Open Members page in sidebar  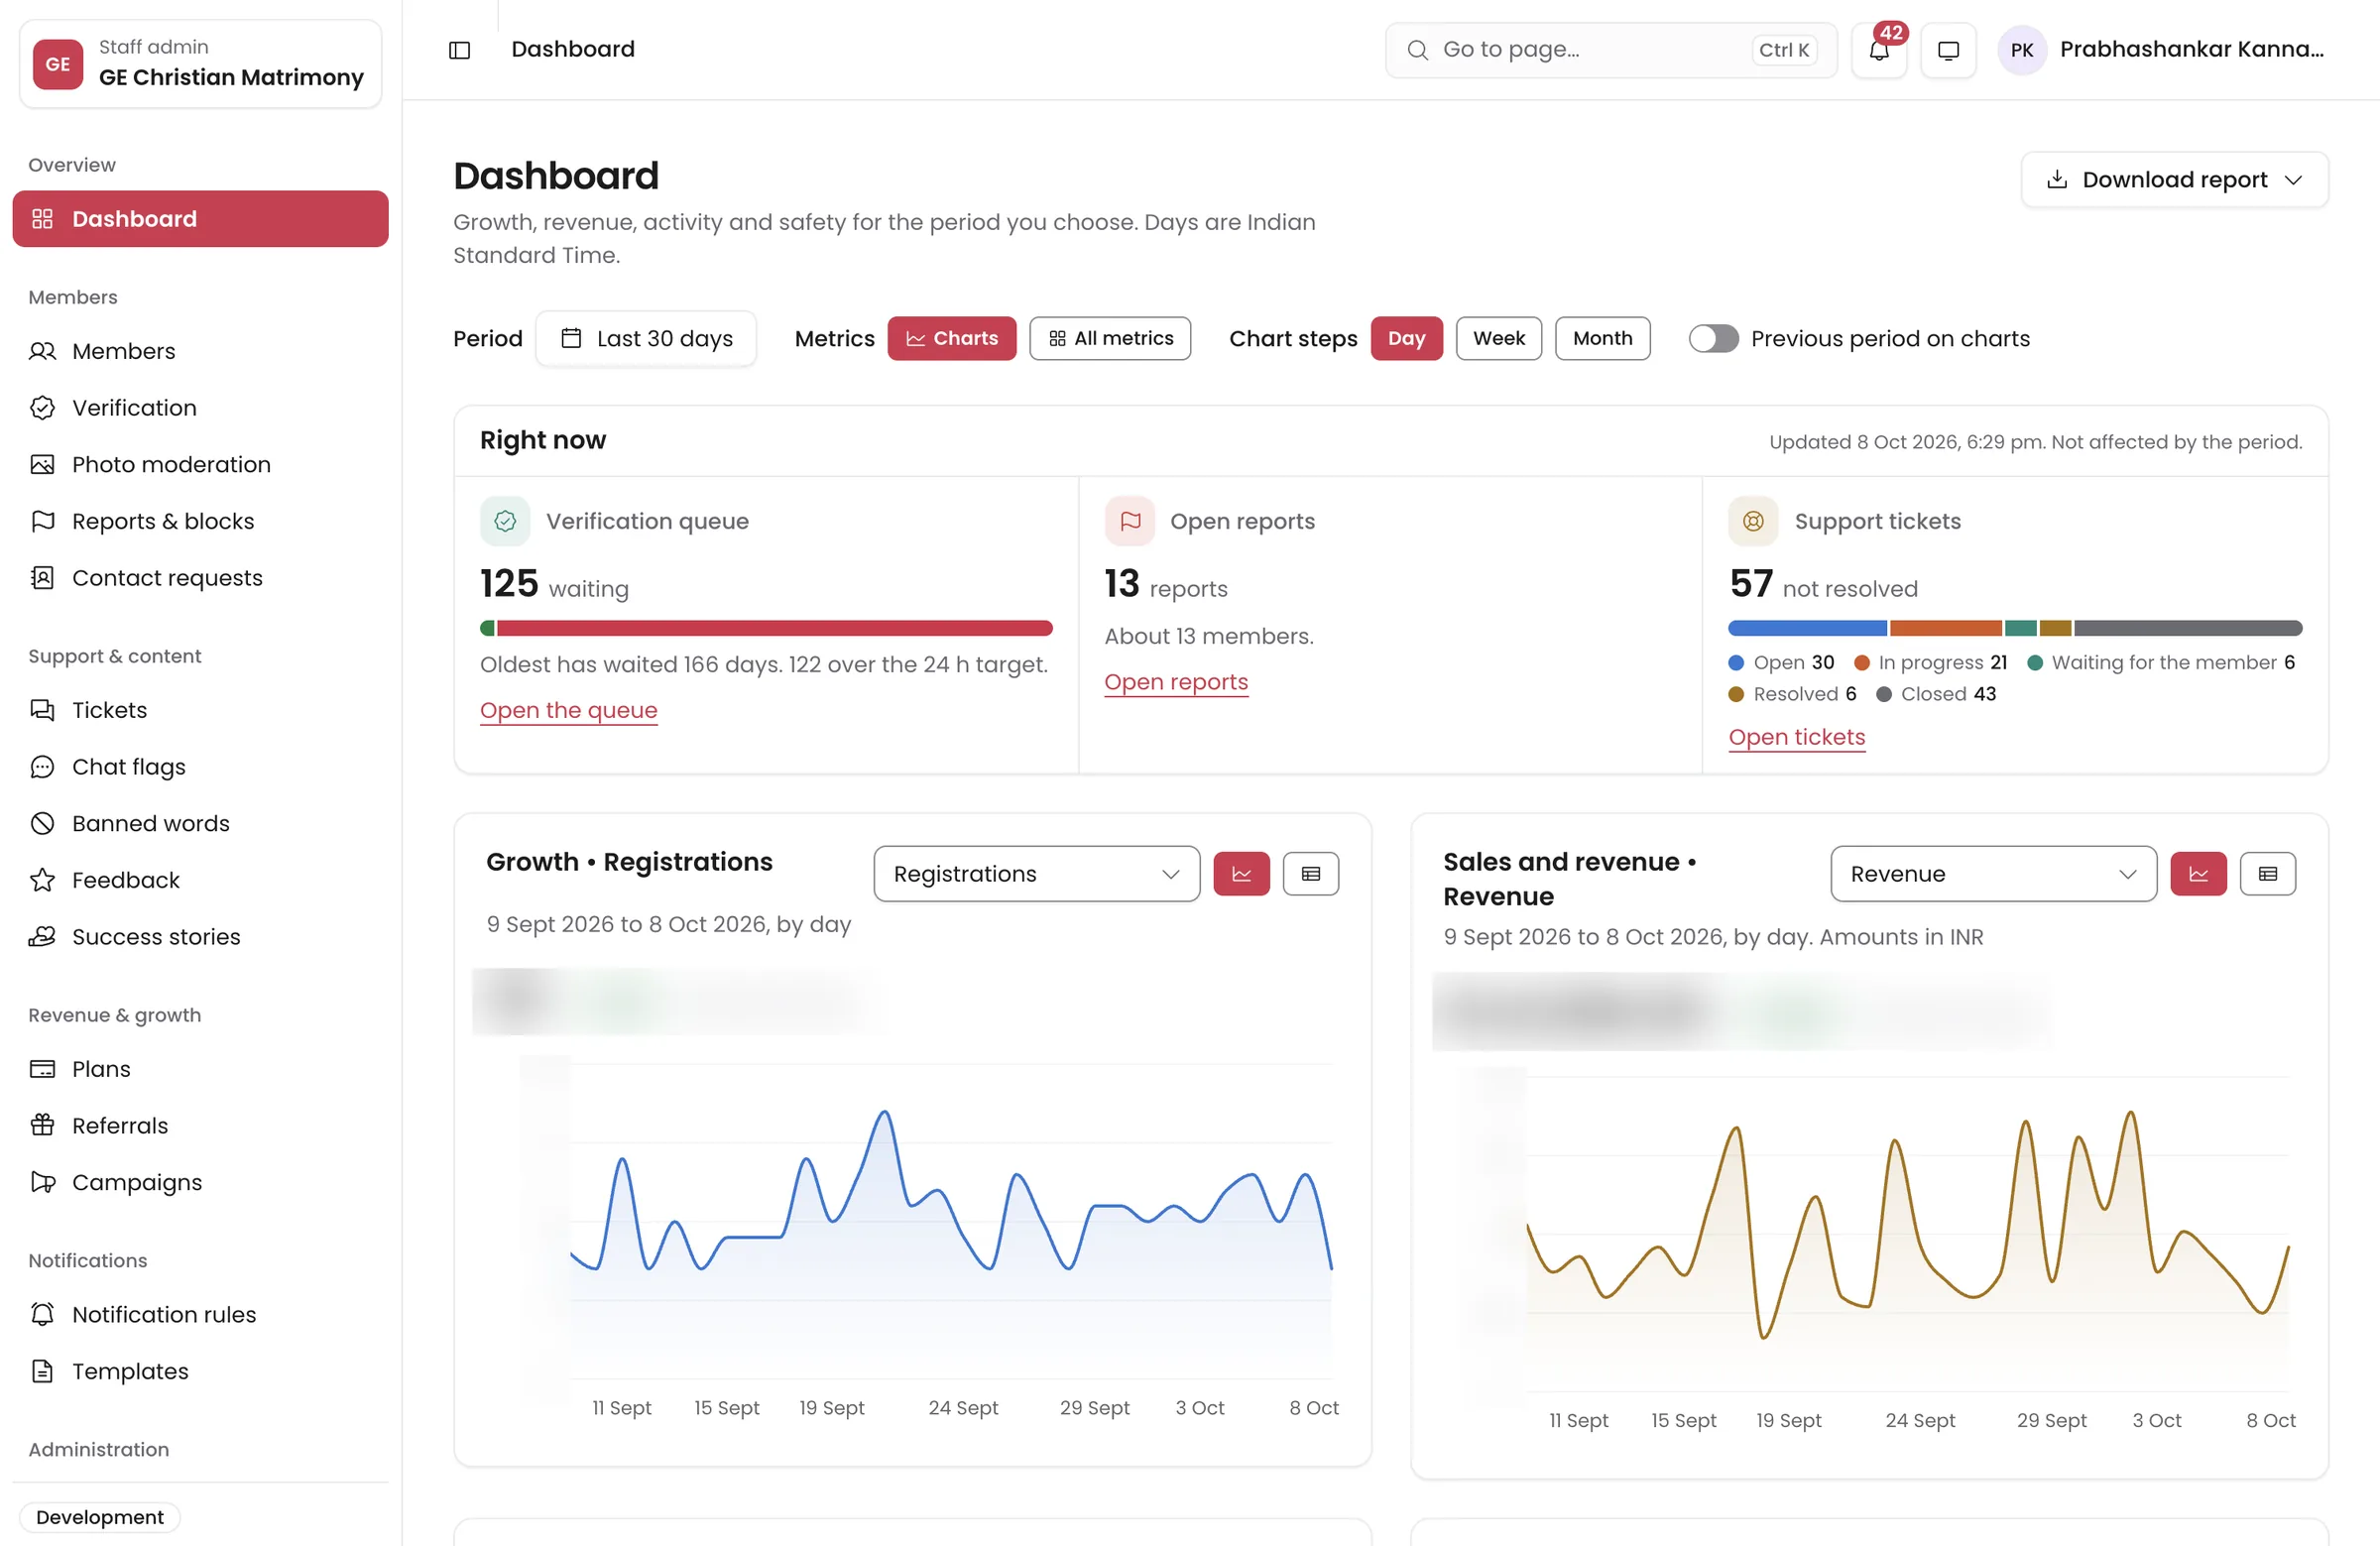200,351
